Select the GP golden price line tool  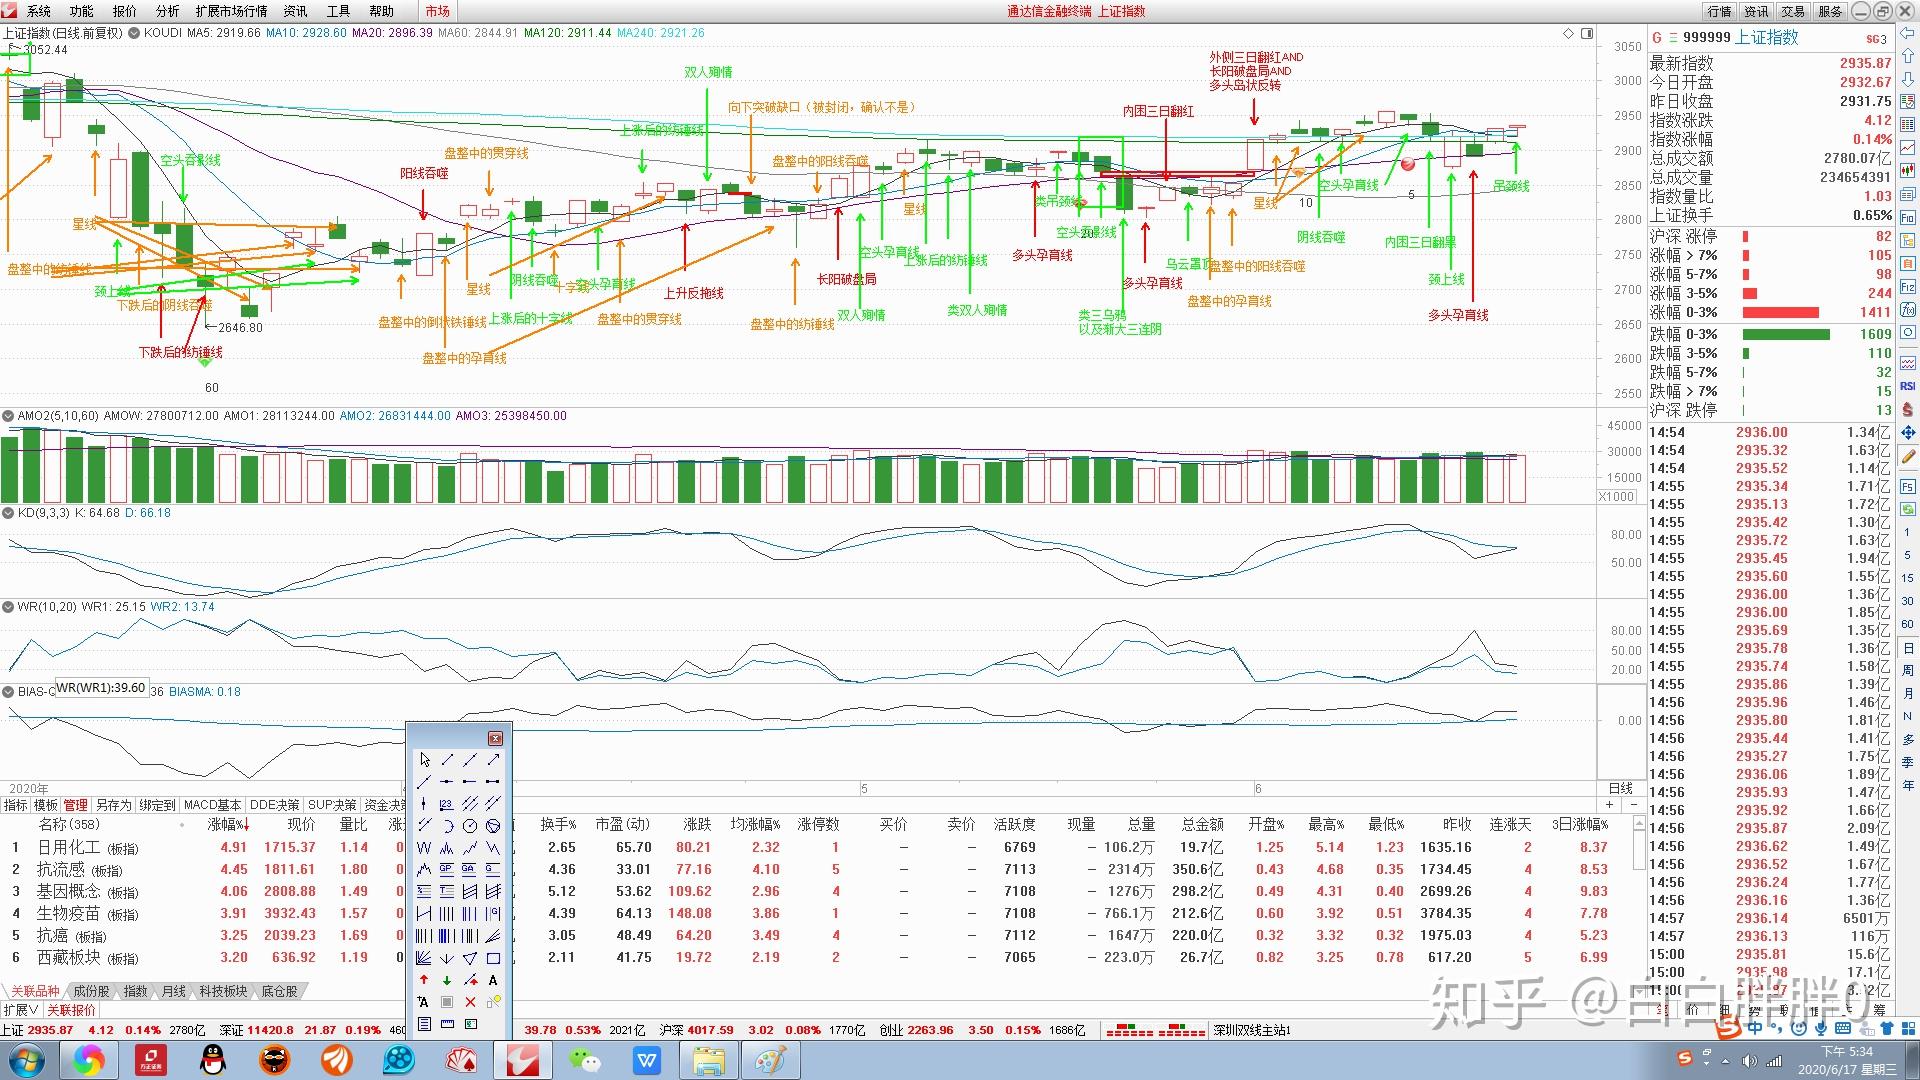(x=447, y=869)
